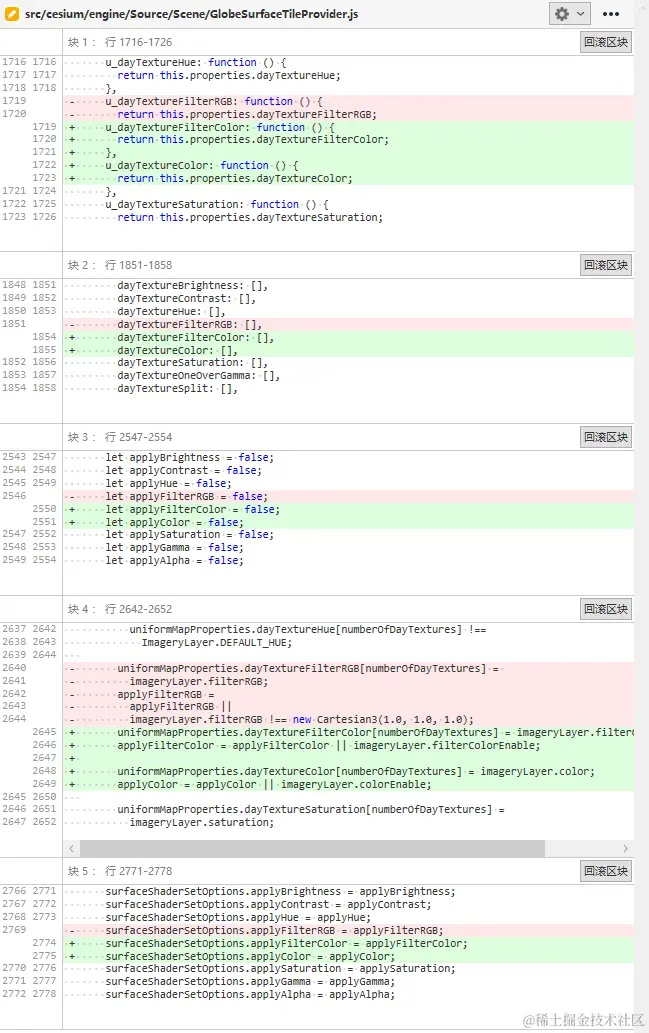This screenshot has width=649, height=1033.
Task: Open the three-dots more options menu
Action: click(x=611, y=14)
